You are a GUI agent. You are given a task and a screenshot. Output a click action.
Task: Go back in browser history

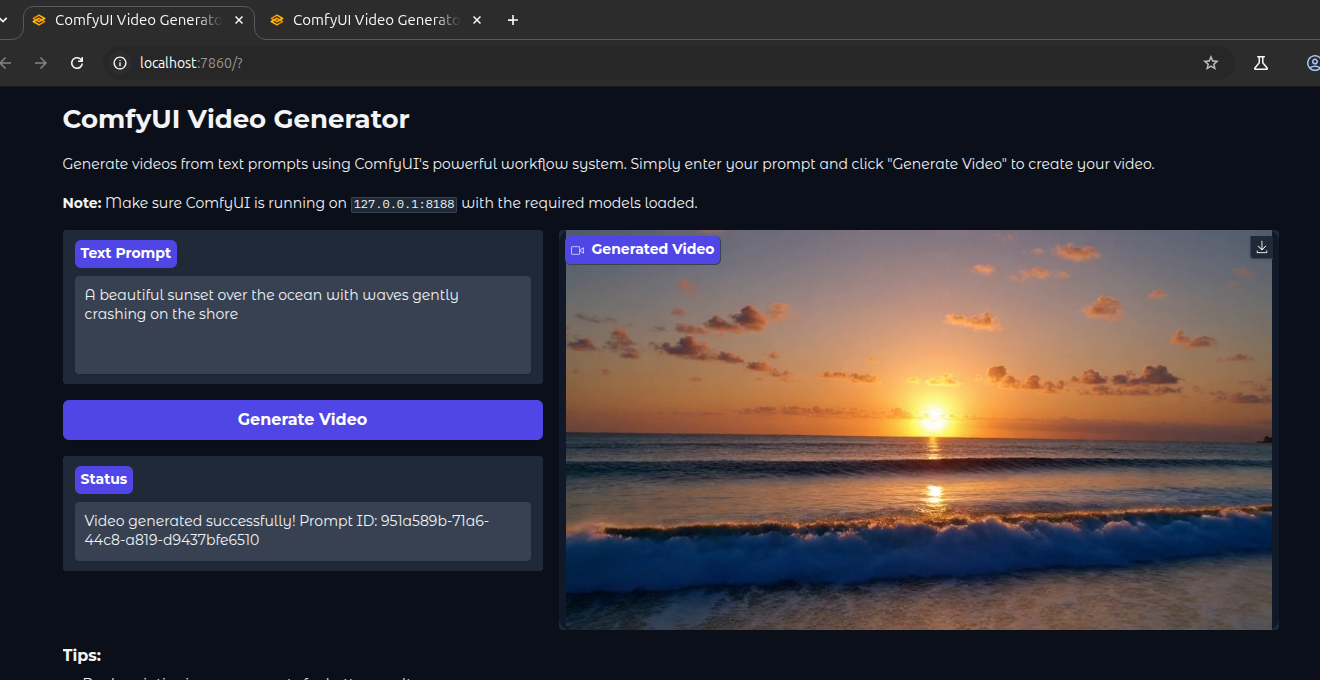6,63
